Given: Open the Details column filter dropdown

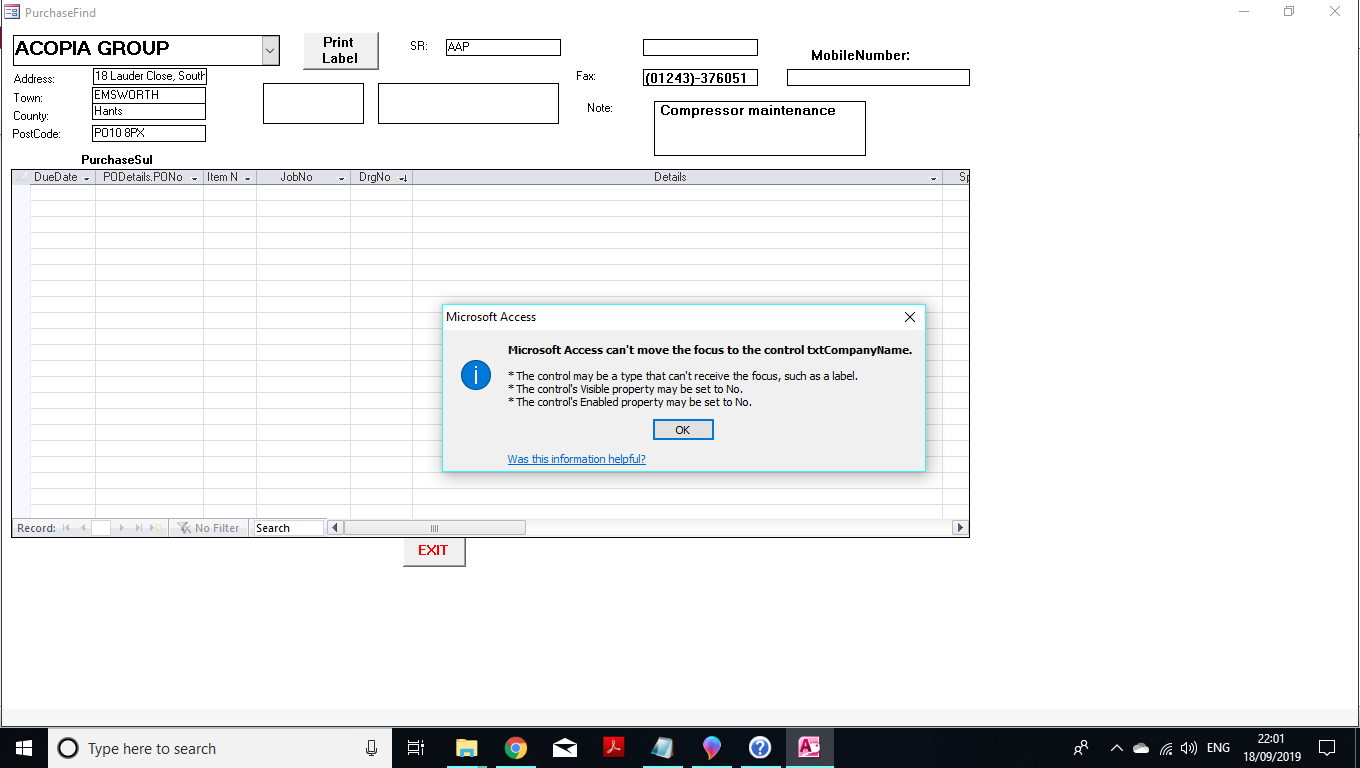Looking at the screenshot, I should pos(934,178).
